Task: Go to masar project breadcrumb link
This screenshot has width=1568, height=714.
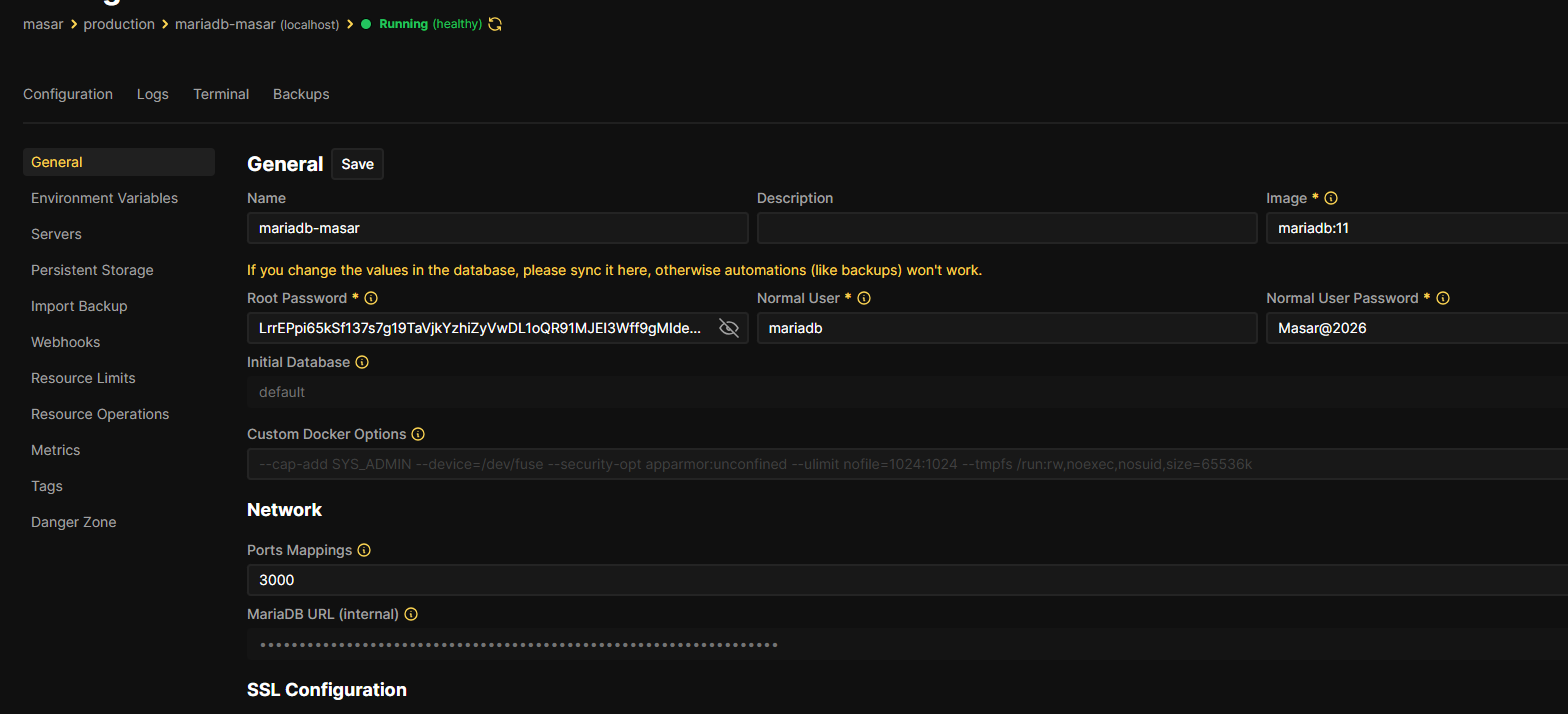Action: [x=43, y=24]
